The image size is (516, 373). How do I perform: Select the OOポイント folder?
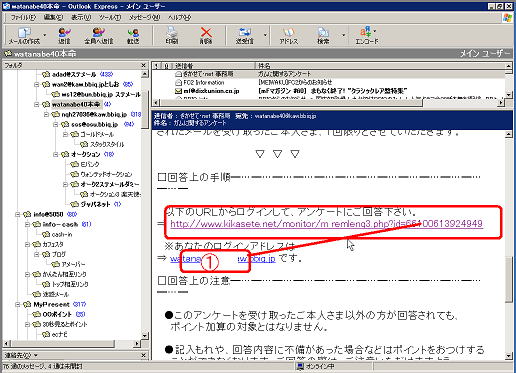point(57,314)
